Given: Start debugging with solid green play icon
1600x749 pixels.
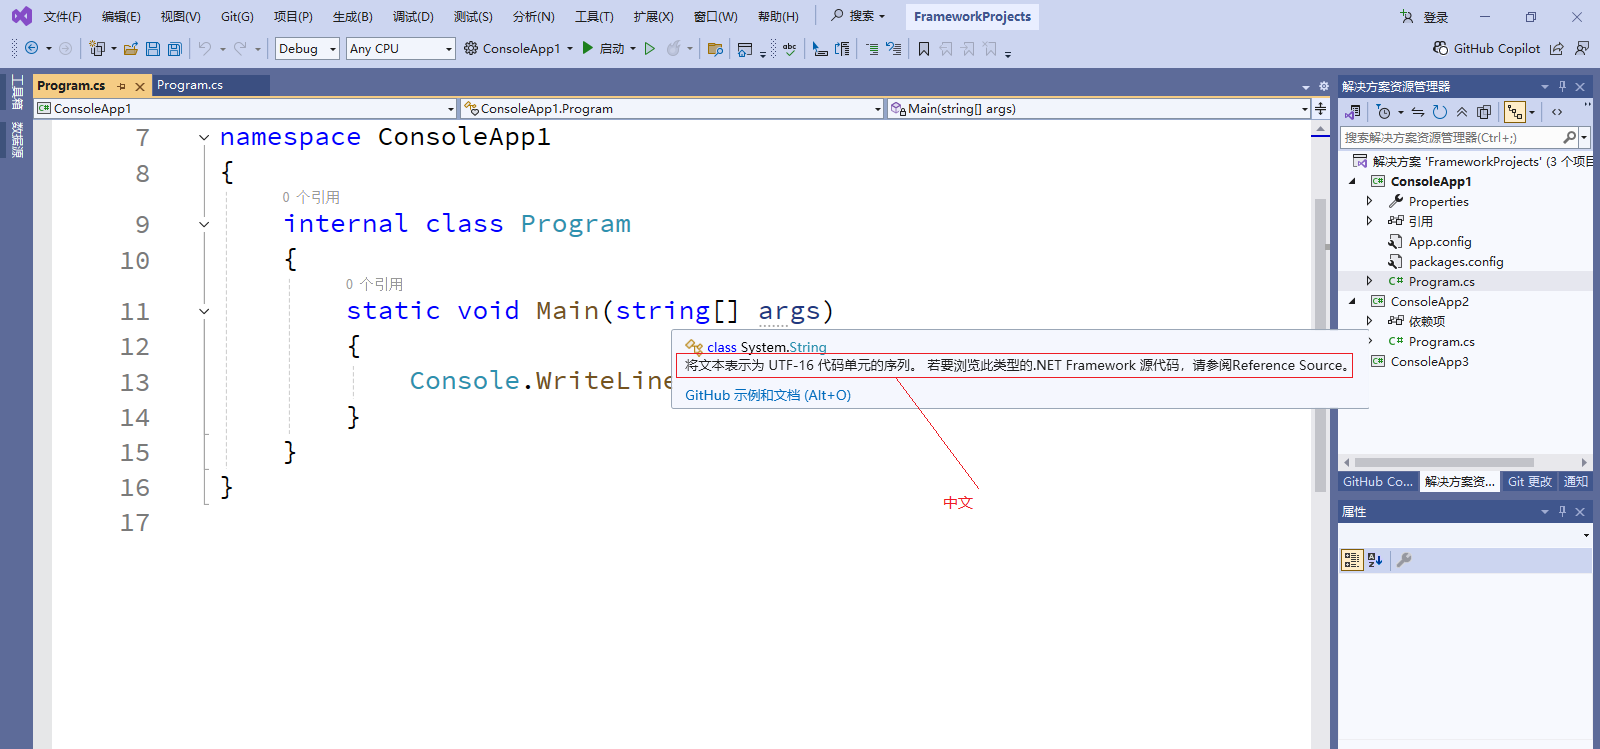Looking at the screenshot, I should tap(588, 48).
